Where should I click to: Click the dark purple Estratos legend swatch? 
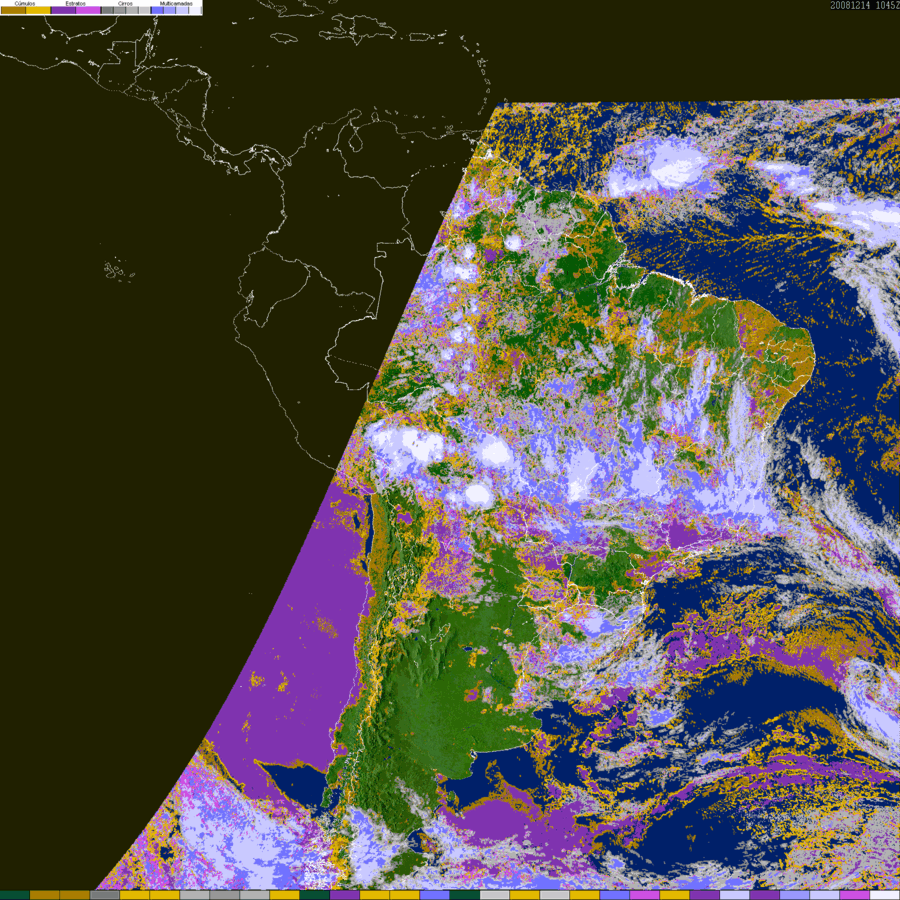(x=63, y=10)
